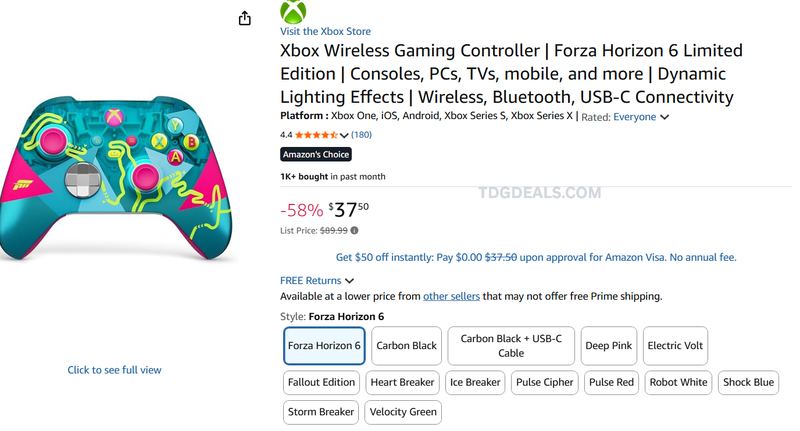Viewport: 800px width, 431px height.
Task: Expand the Rated Everyone dropdown arrow
Action: point(664,117)
